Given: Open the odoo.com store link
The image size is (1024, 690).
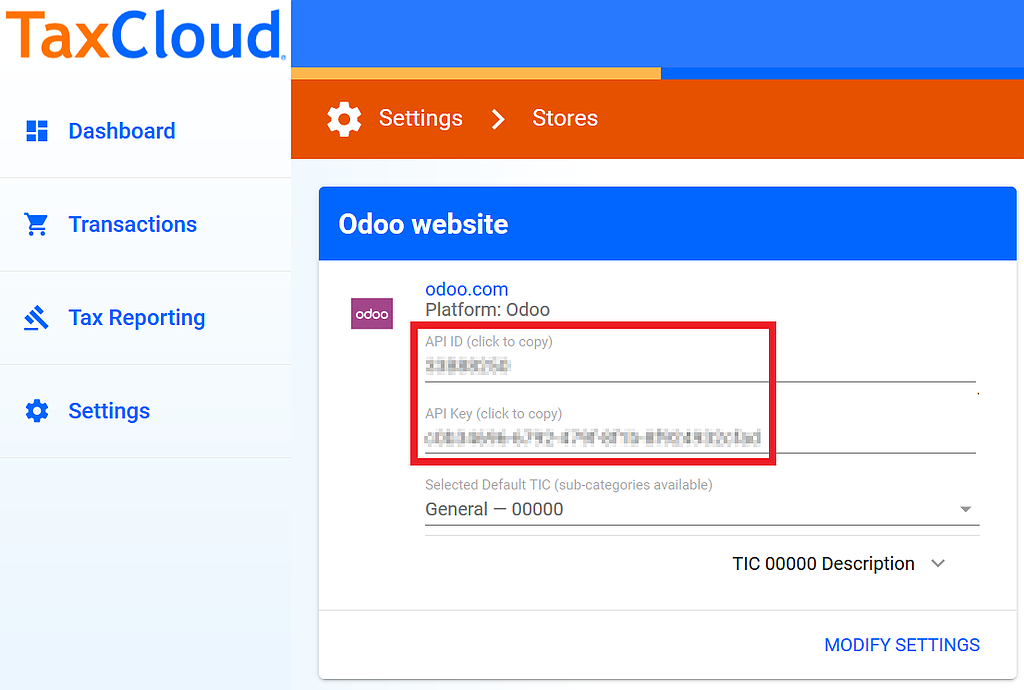Looking at the screenshot, I should pos(466,289).
